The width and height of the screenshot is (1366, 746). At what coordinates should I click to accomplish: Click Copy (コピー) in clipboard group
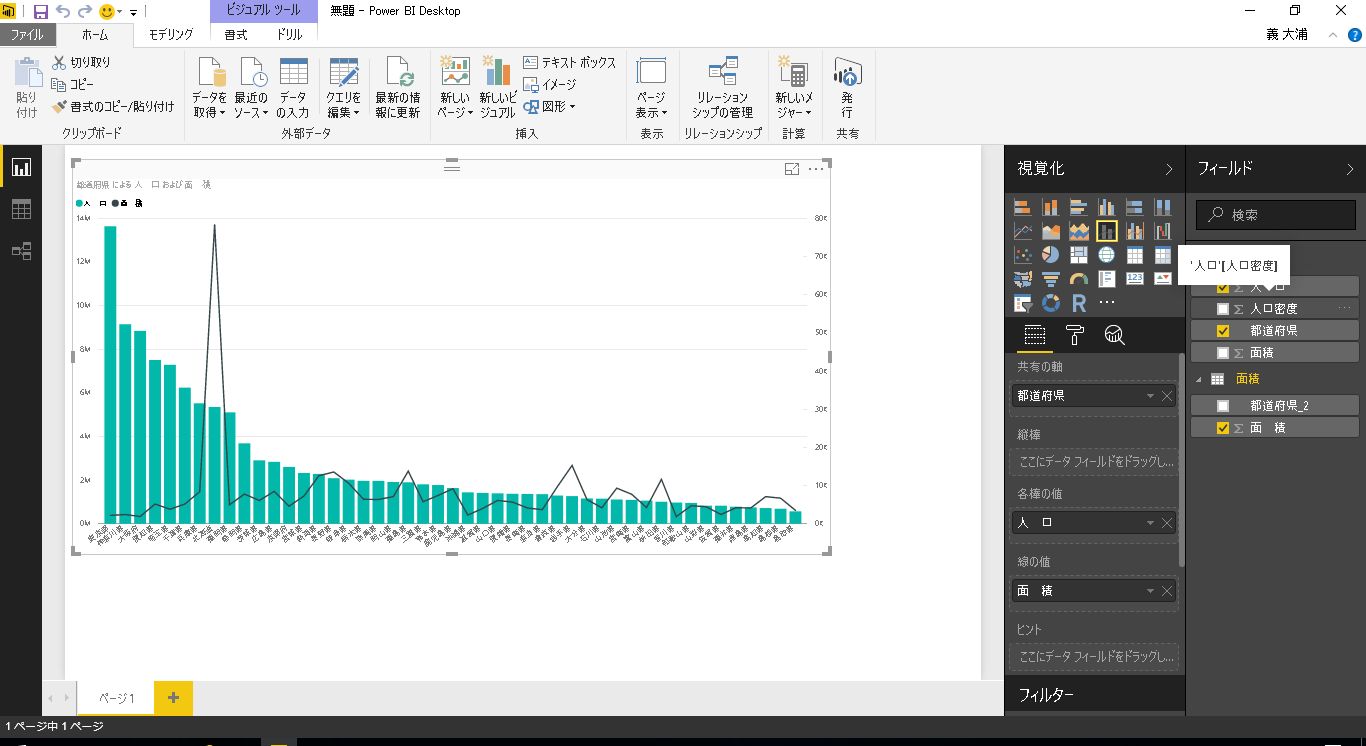(73, 85)
